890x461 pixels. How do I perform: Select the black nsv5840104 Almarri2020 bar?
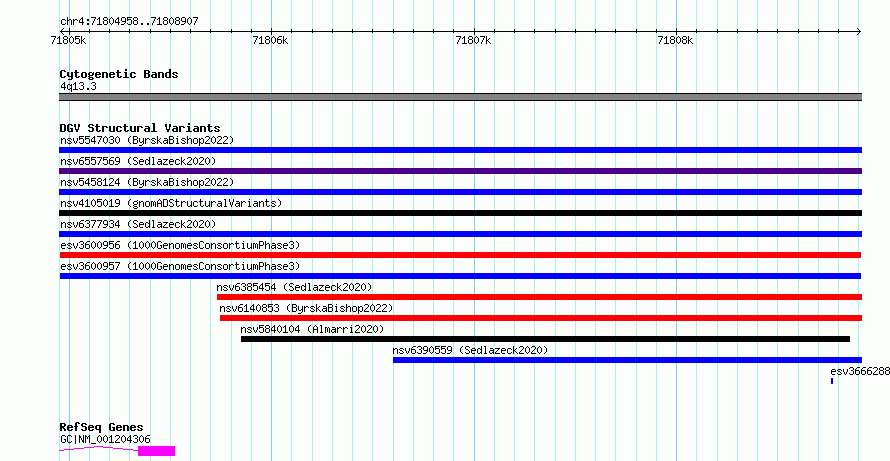click(x=545, y=339)
